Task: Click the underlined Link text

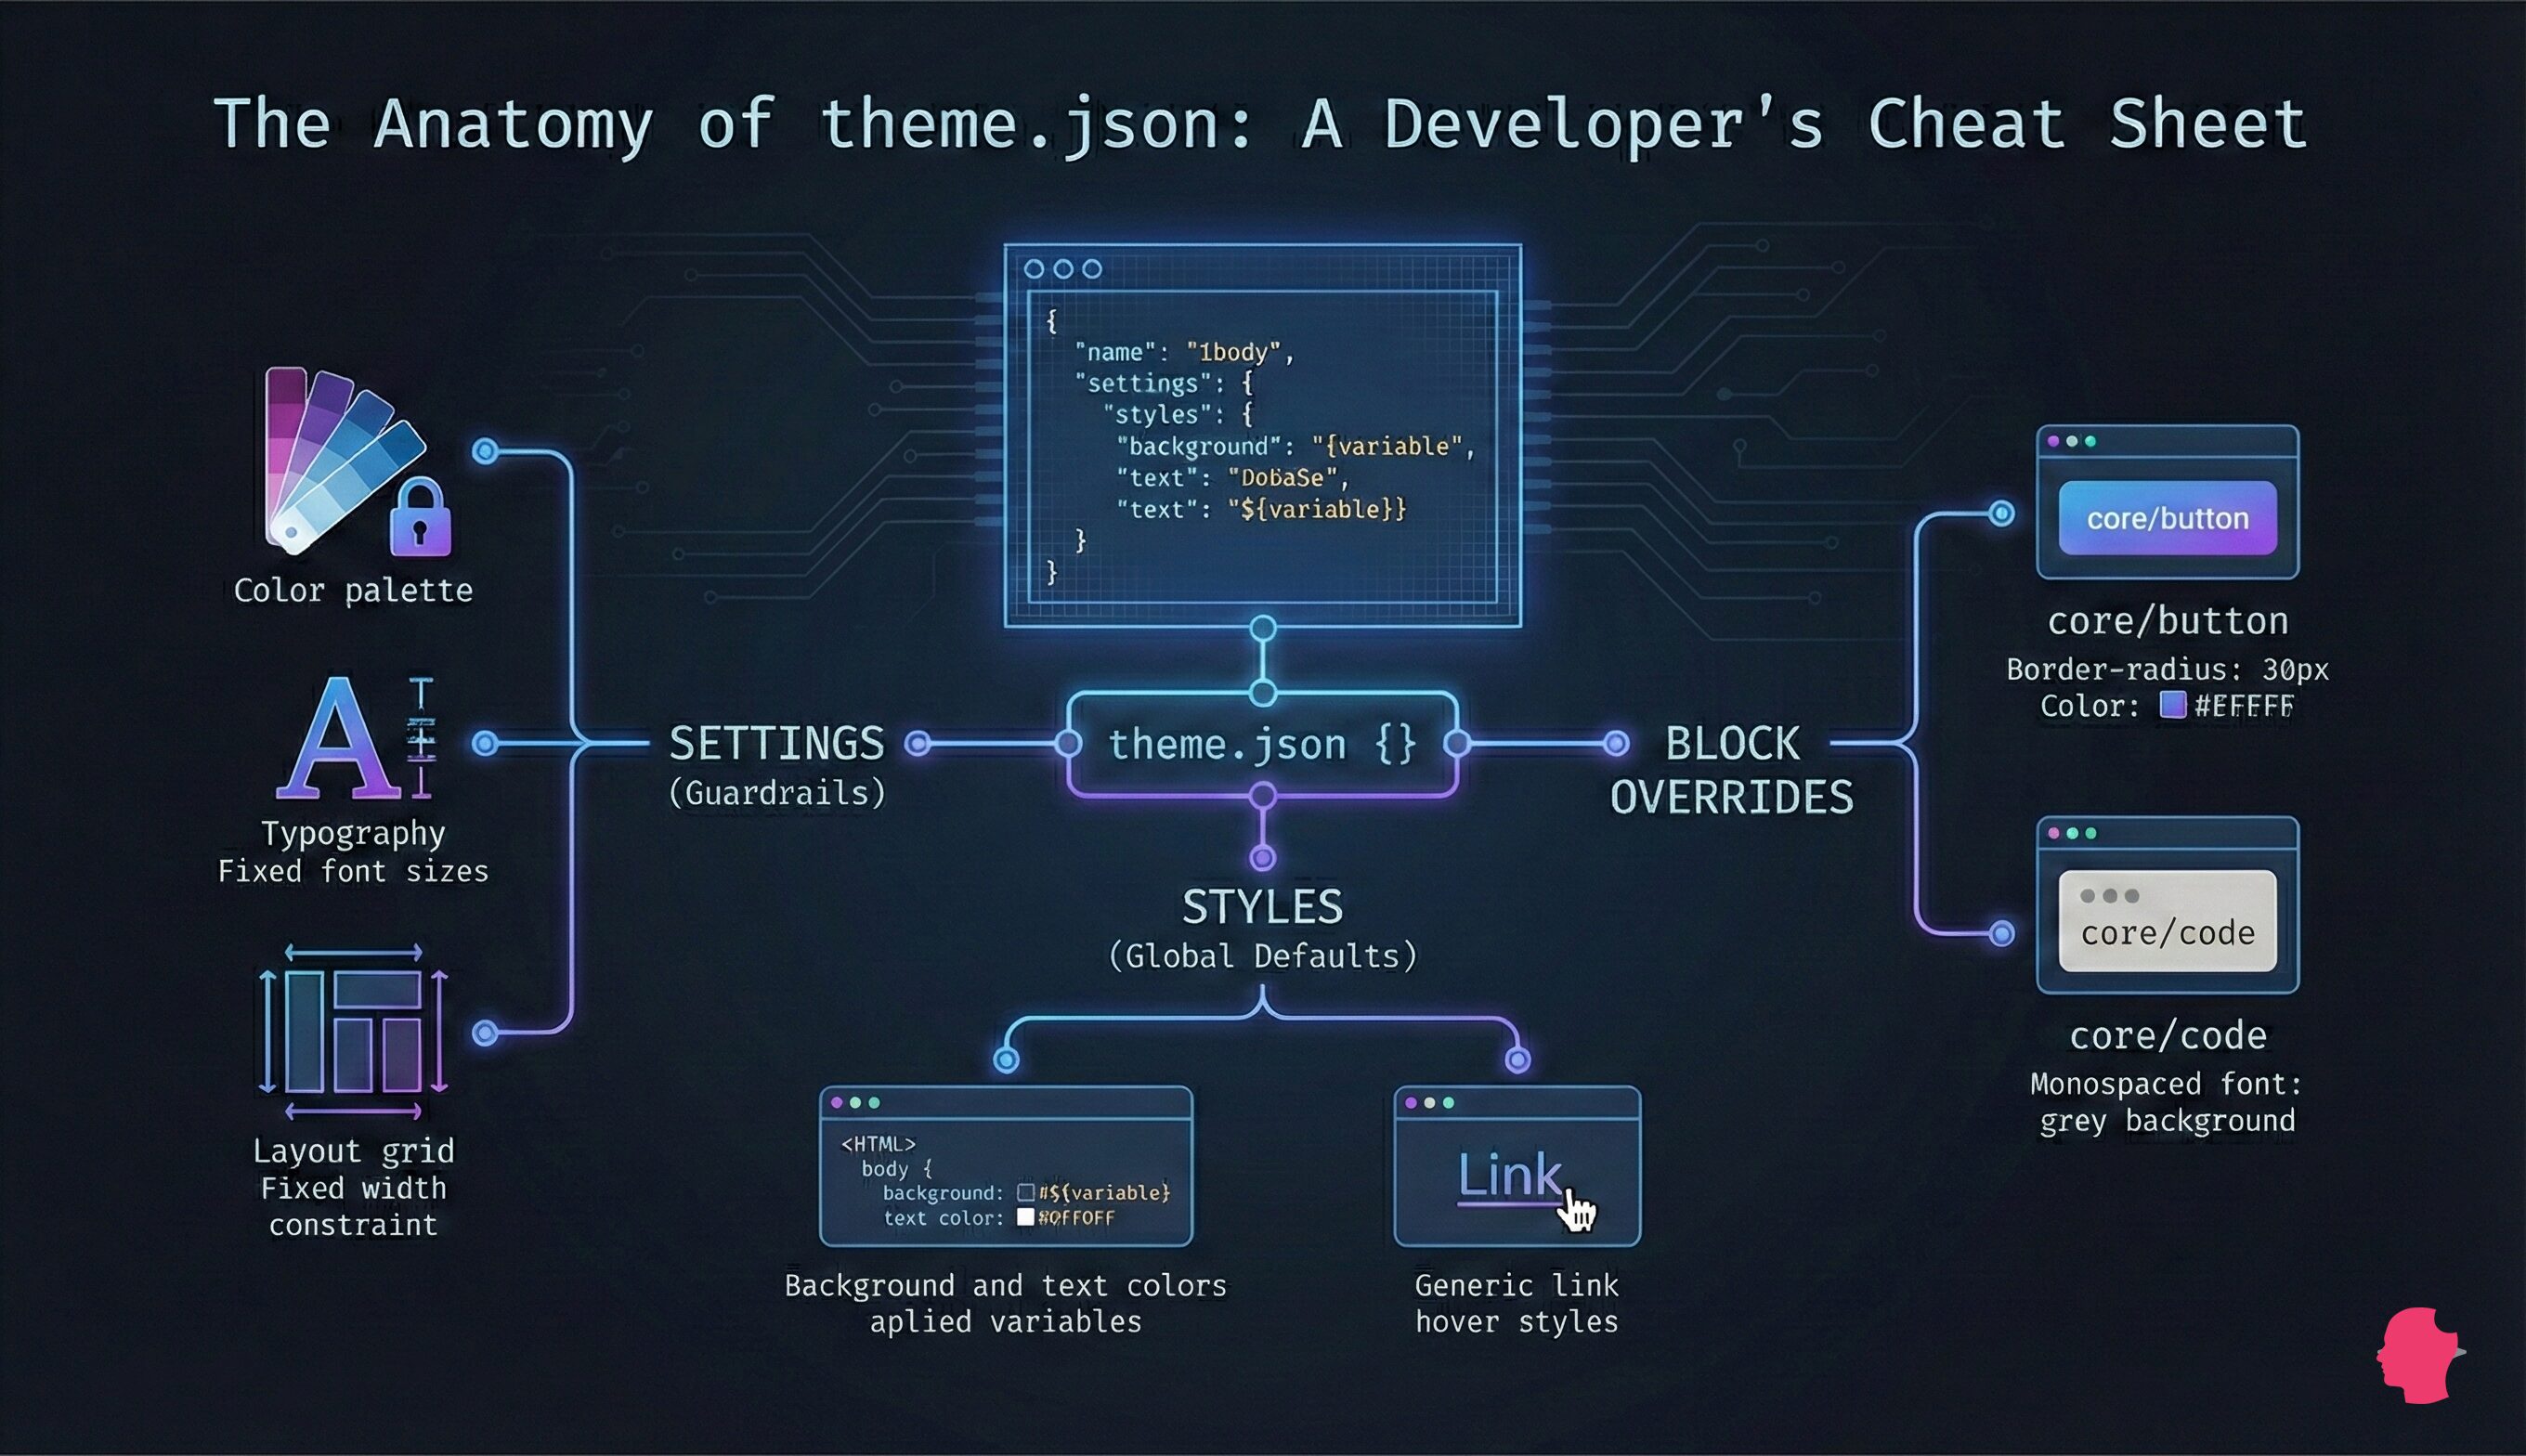Action: (1508, 1175)
